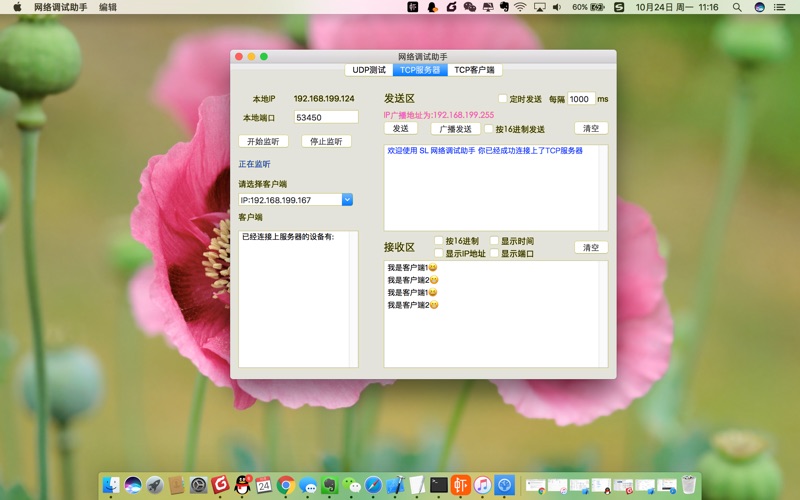The image size is (800, 500).
Task: Enable the 定时发送 checkbox
Action: pos(503,99)
